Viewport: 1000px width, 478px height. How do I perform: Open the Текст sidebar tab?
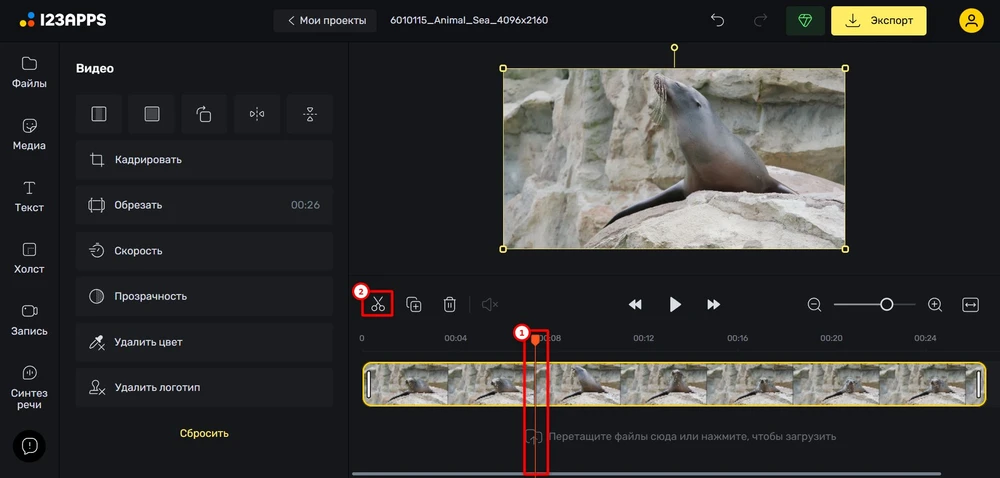tap(29, 196)
